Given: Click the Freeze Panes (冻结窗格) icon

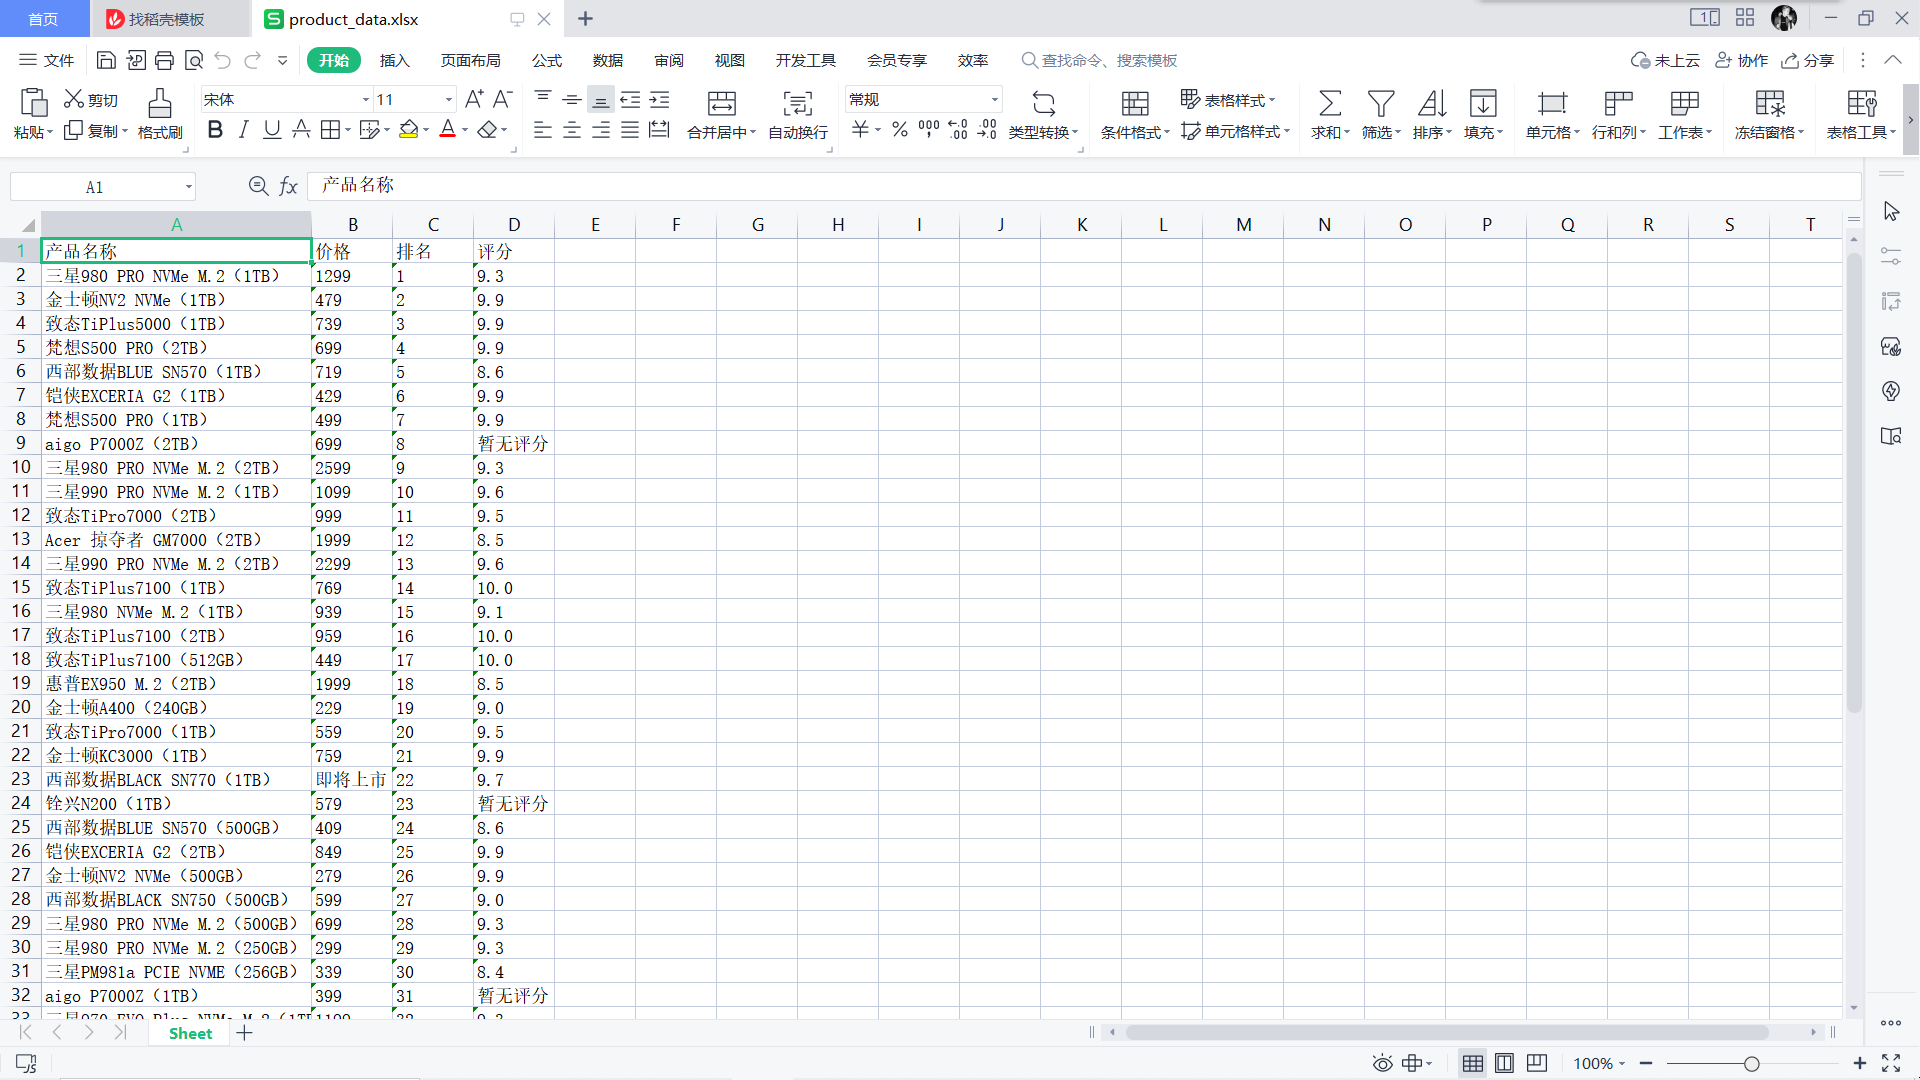Looking at the screenshot, I should coord(1769,103).
